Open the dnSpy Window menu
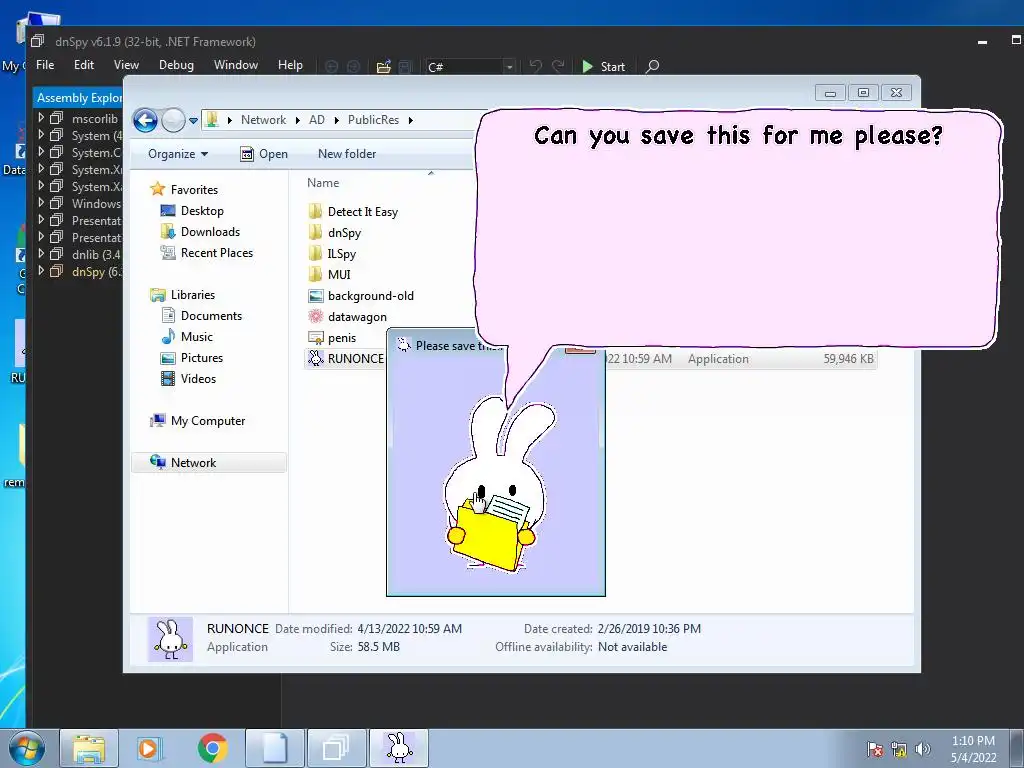Screen dimensions: 1024x768 click(x=236, y=65)
